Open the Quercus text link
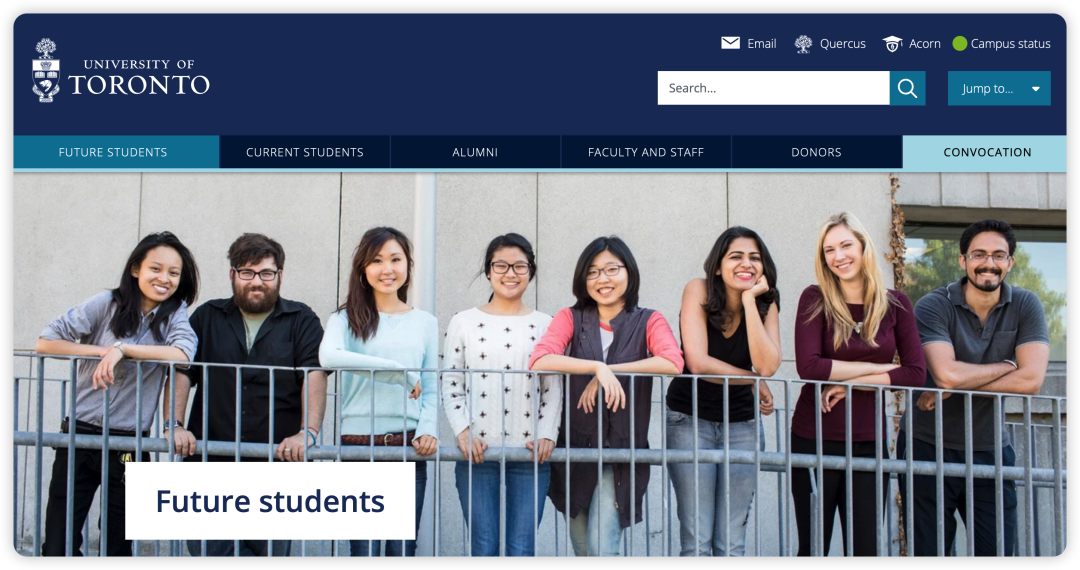The height and width of the screenshot is (570, 1080). [842, 43]
